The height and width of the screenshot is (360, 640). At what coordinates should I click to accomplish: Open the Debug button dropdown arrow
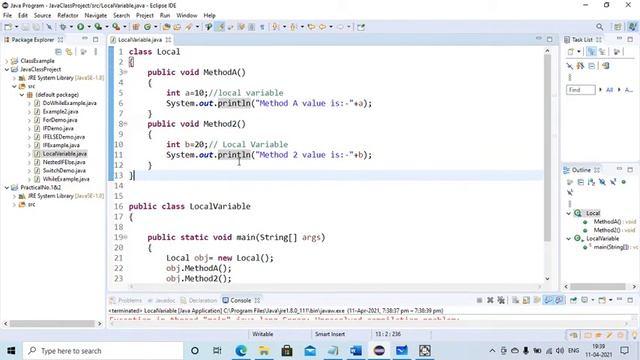click(x=71, y=27)
